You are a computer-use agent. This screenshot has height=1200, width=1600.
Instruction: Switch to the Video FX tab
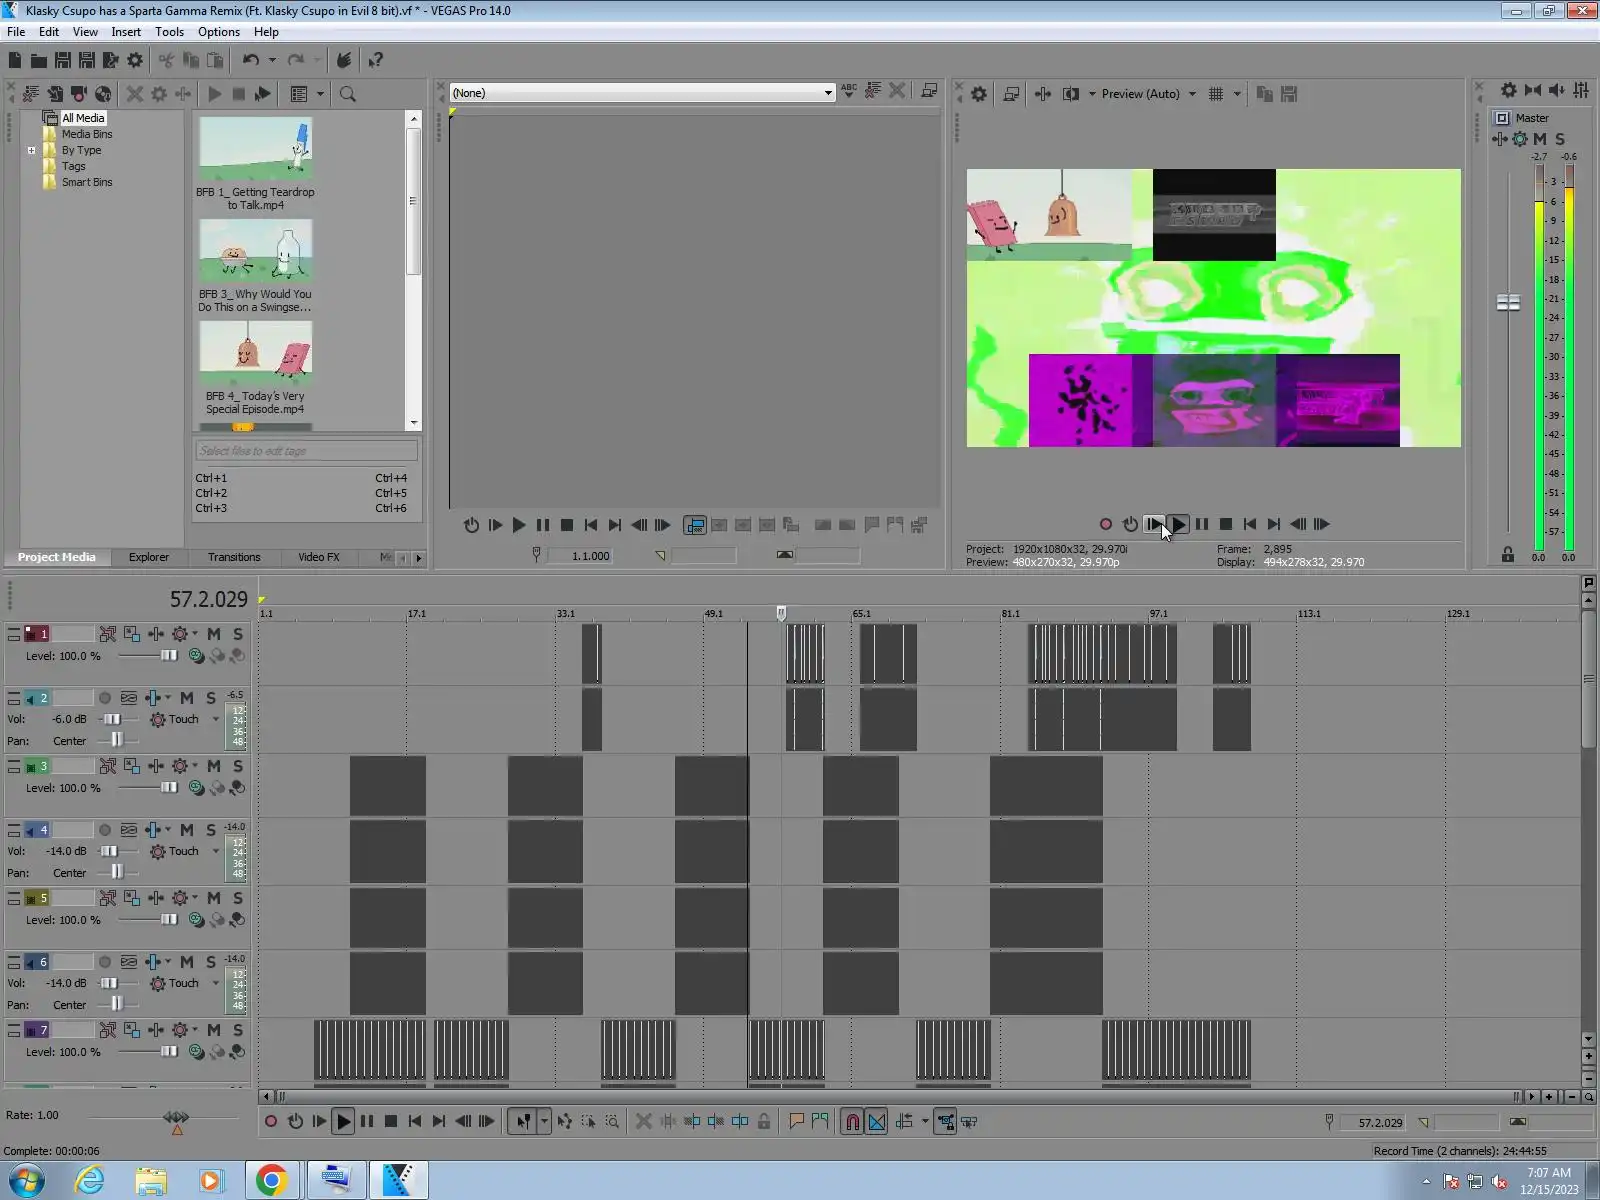click(319, 557)
